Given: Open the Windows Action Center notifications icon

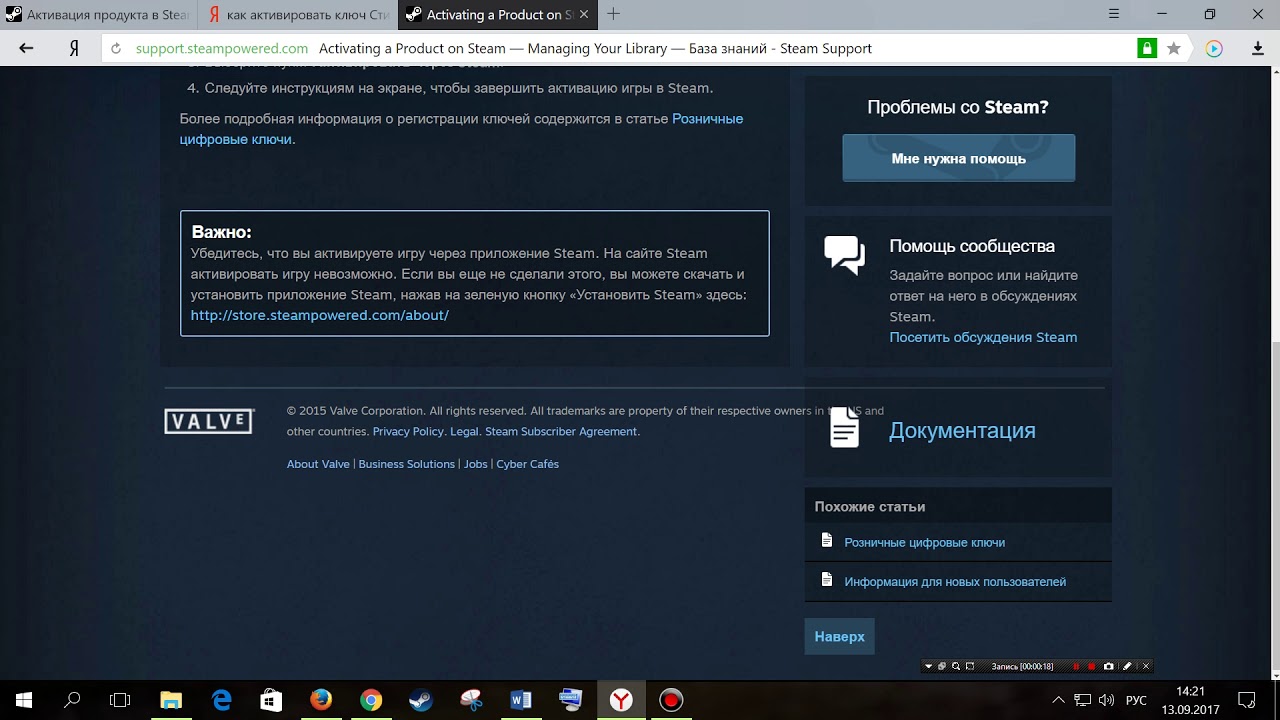Looking at the screenshot, I should pos(1247,700).
